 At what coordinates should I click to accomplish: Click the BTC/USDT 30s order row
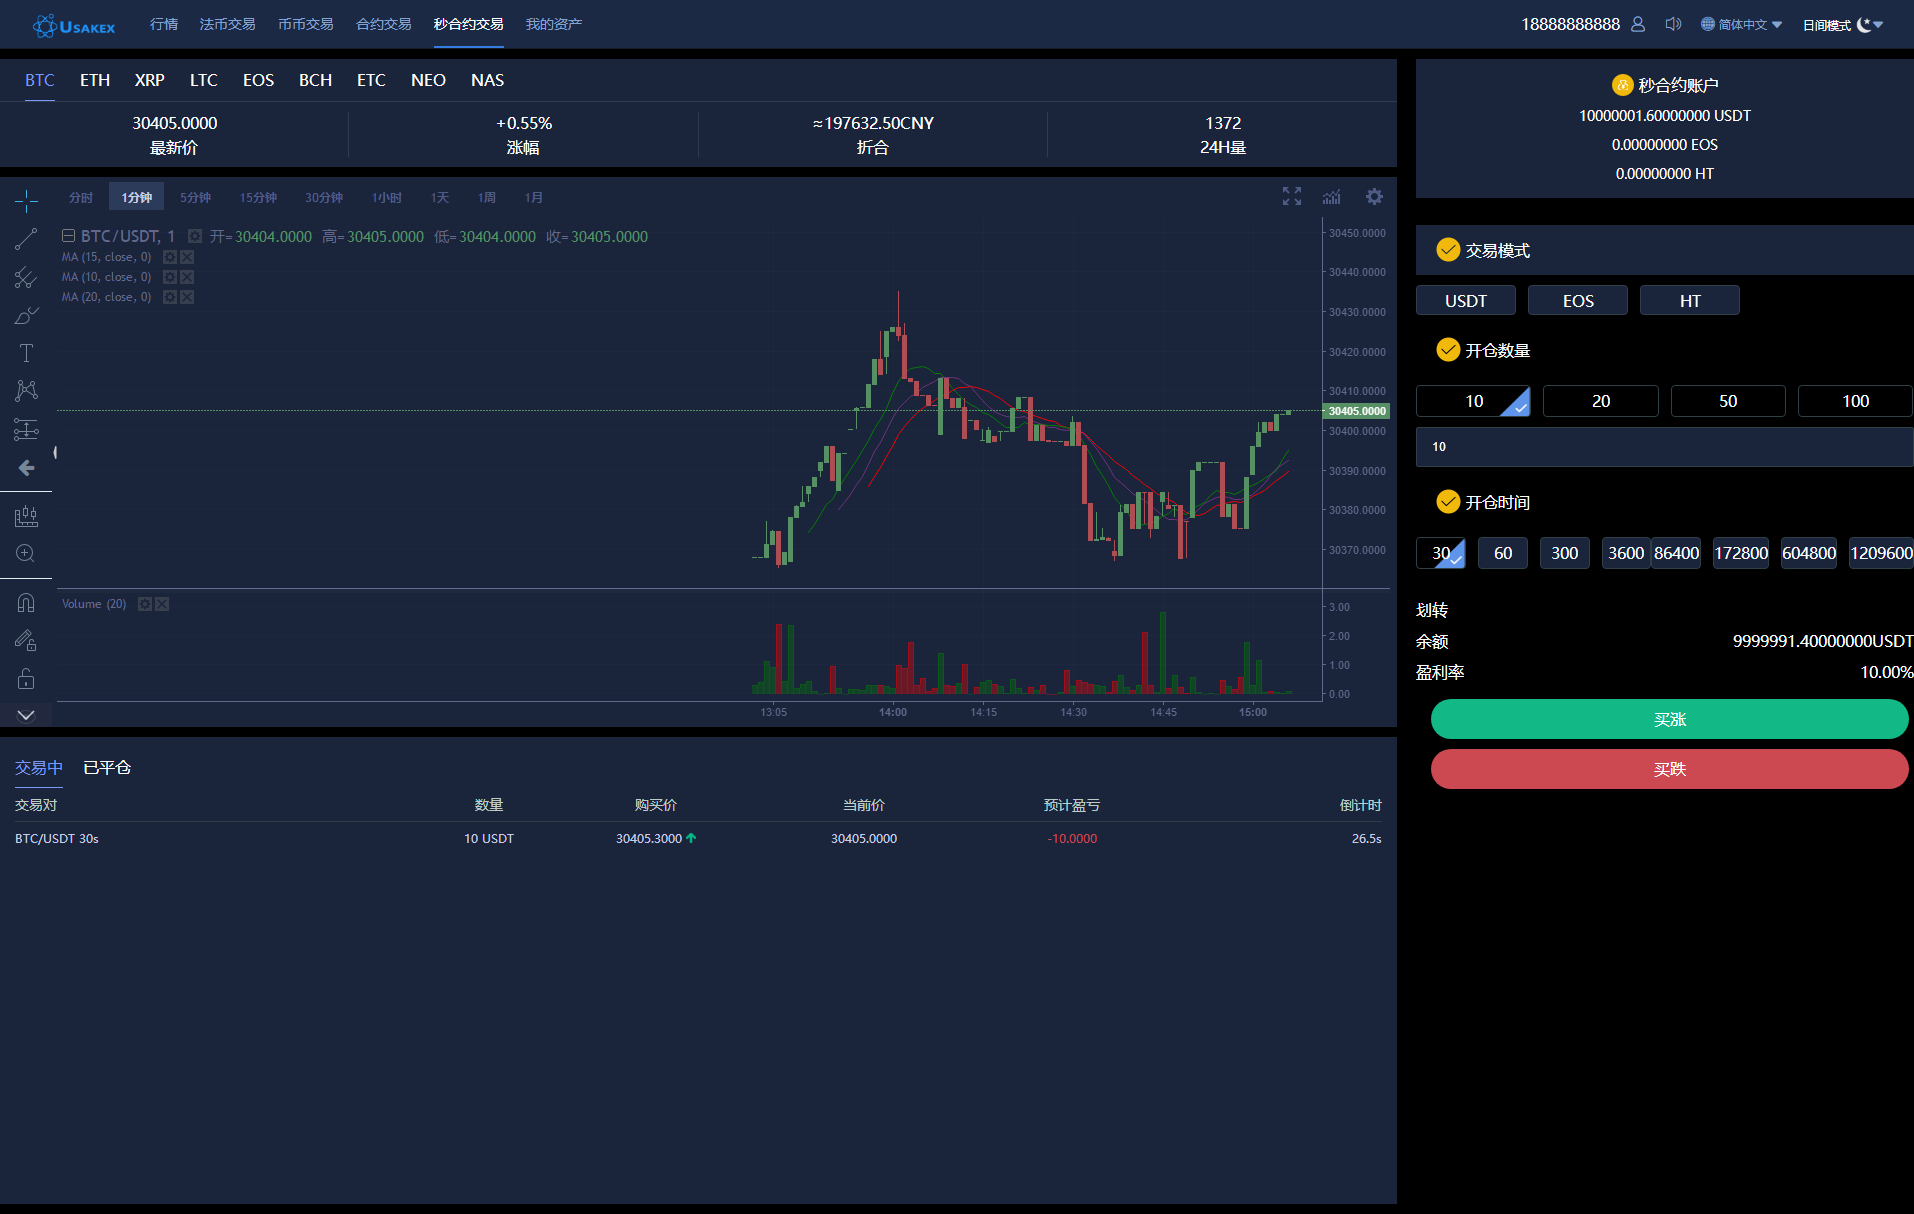pos(698,839)
